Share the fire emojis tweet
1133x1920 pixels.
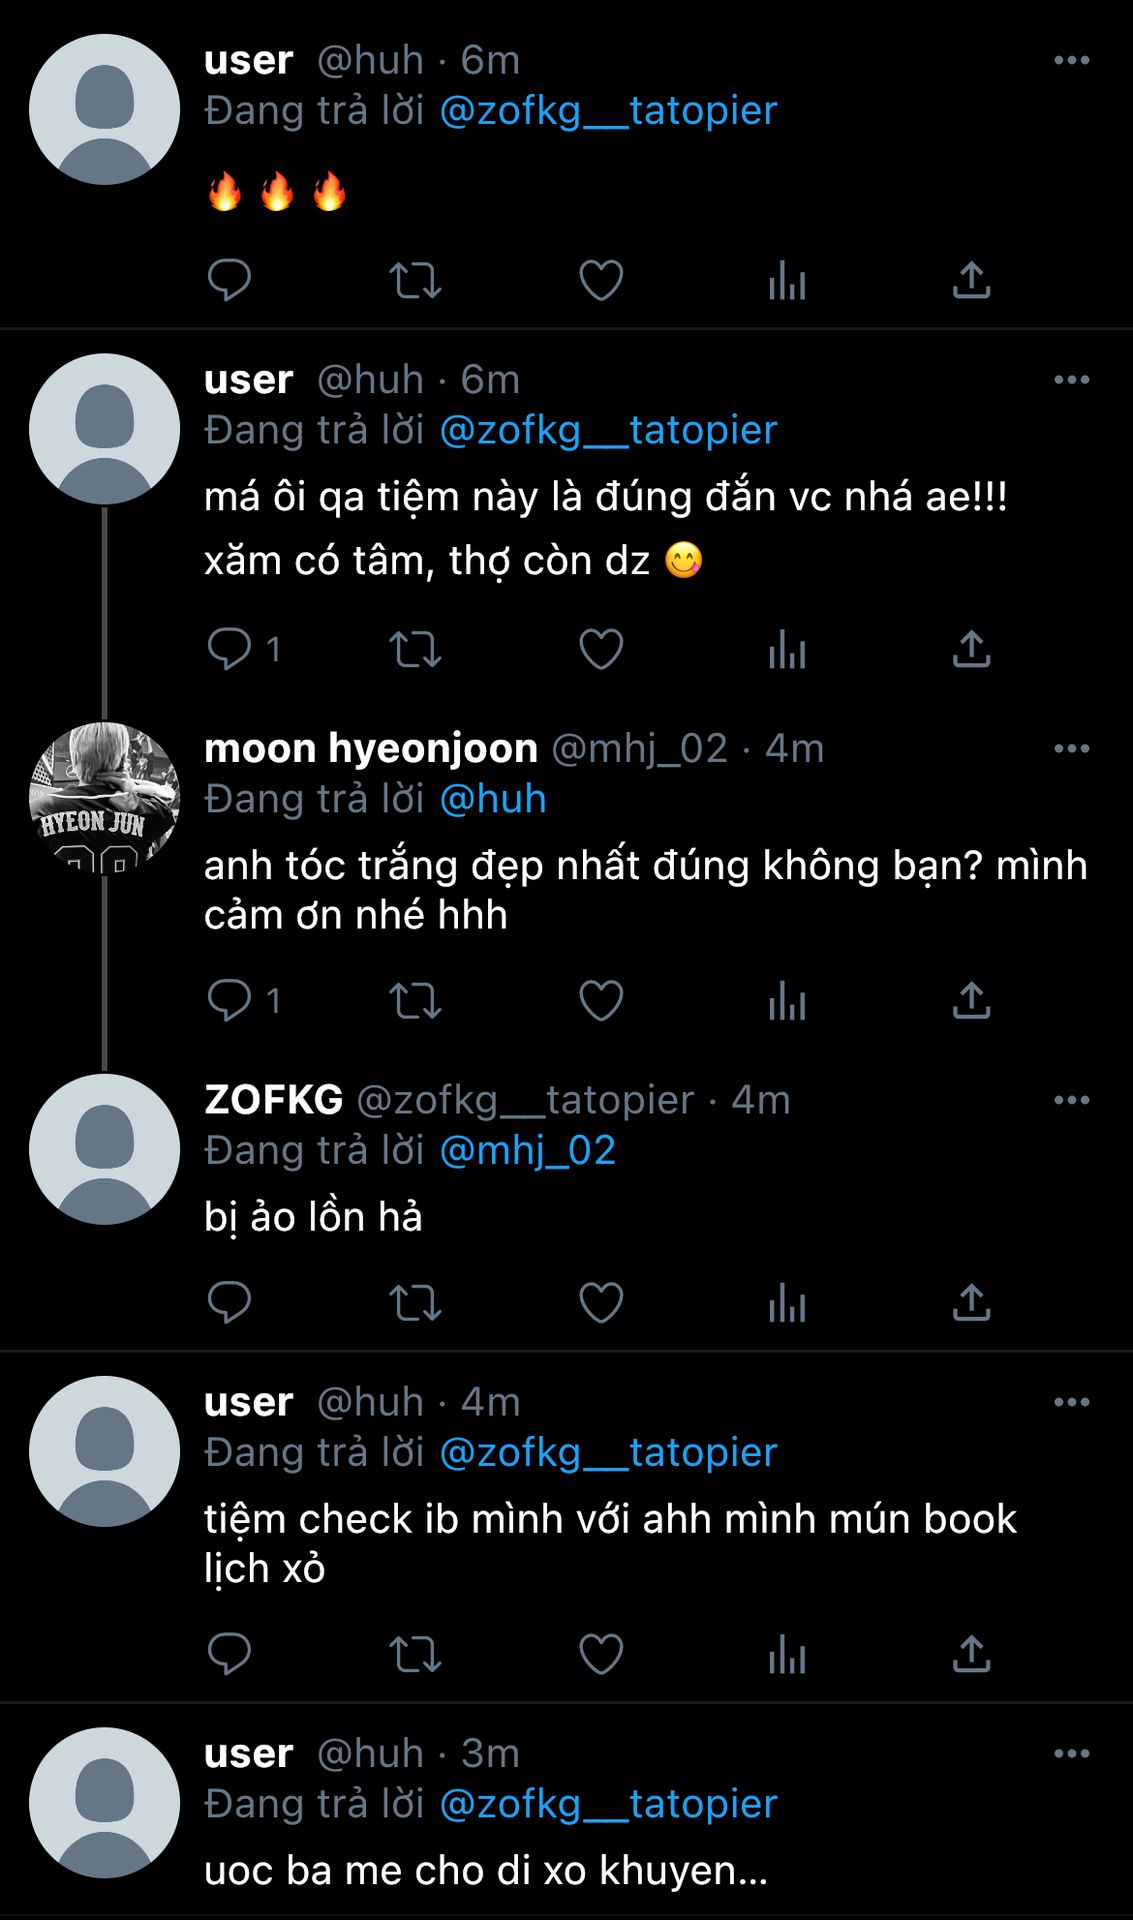pos(971,280)
